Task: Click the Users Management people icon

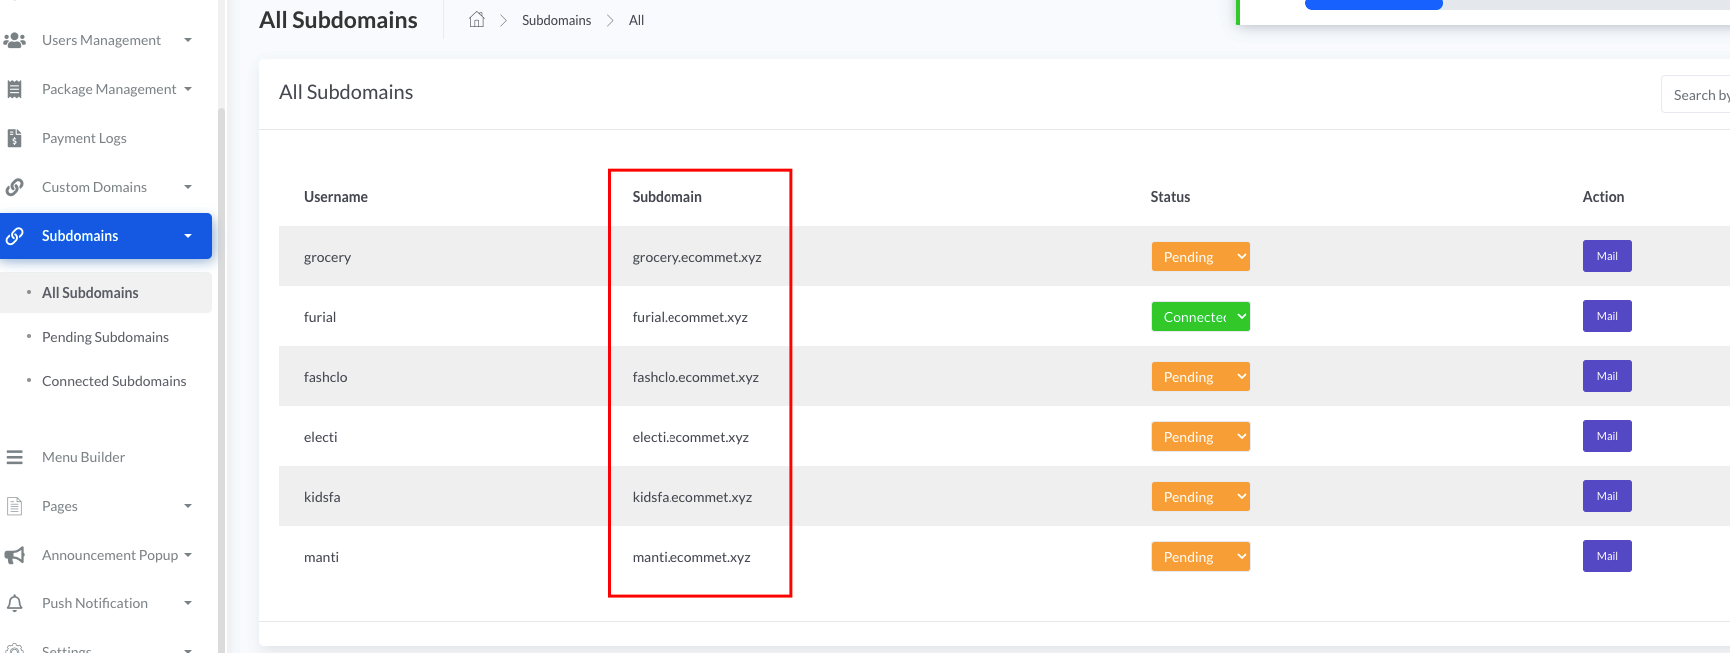Action: pyautogui.click(x=15, y=40)
